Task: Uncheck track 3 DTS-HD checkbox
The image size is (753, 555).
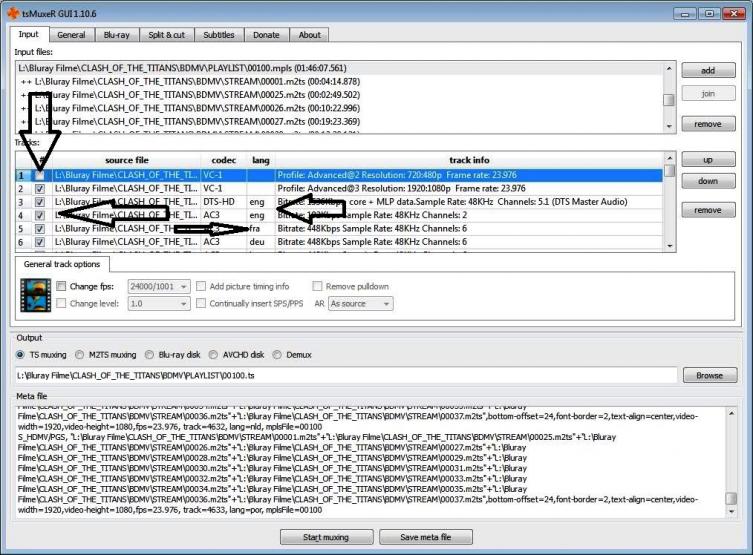Action: click(x=40, y=202)
